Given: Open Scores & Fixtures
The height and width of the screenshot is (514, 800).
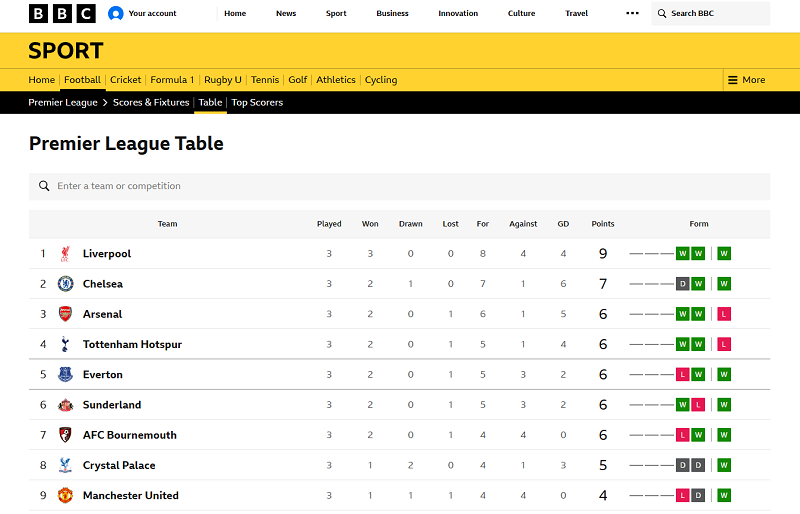Looking at the screenshot, I should click(x=151, y=103).
